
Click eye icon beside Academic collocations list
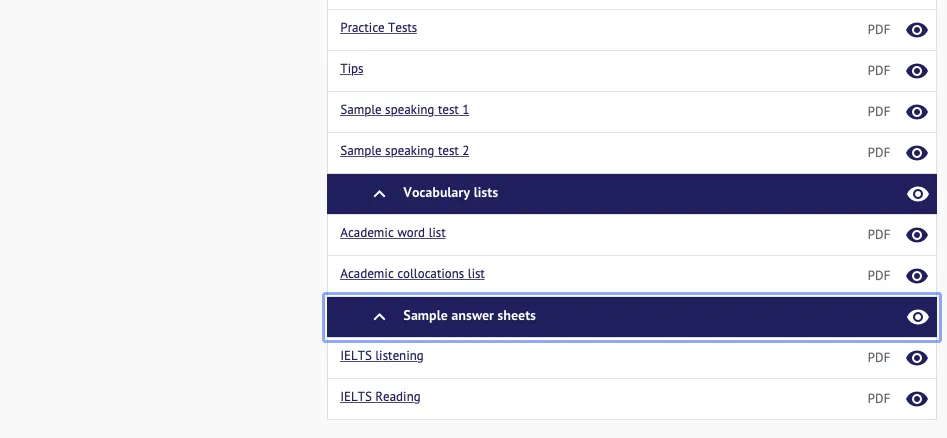coord(916,276)
